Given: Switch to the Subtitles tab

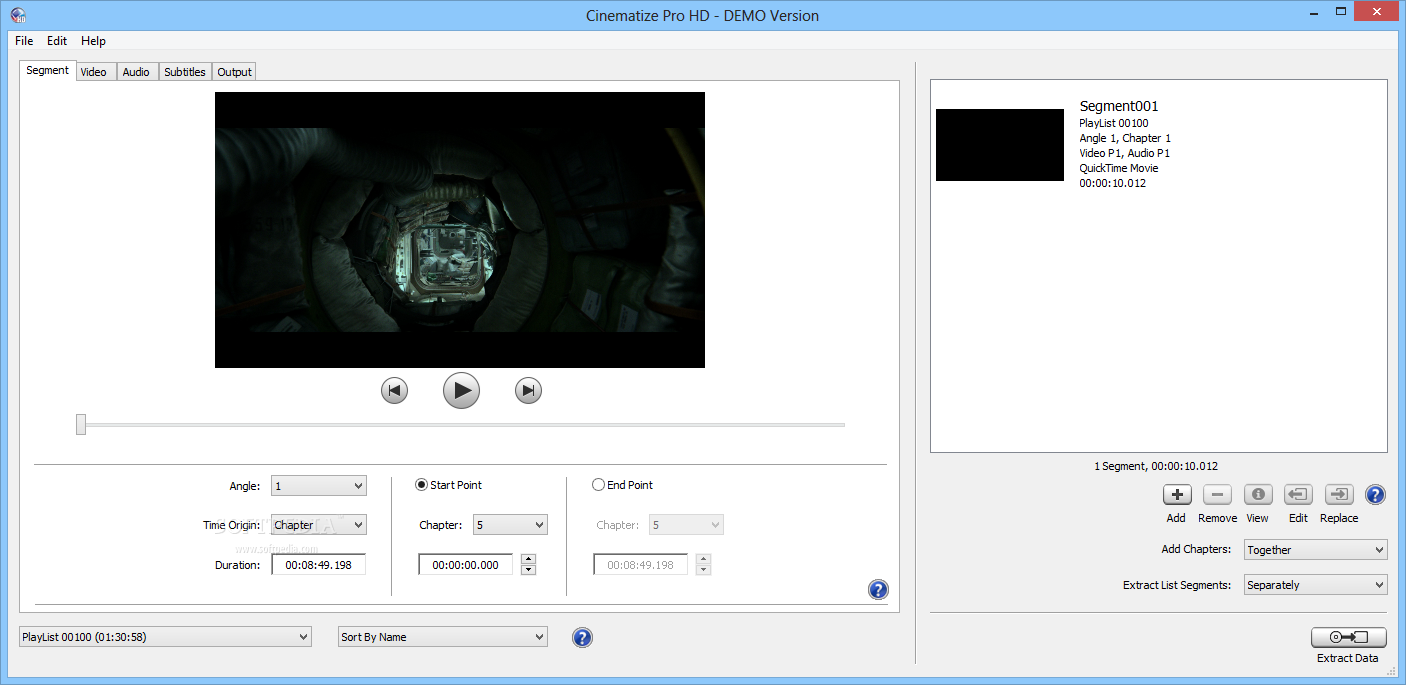Looking at the screenshot, I should [x=185, y=72].
